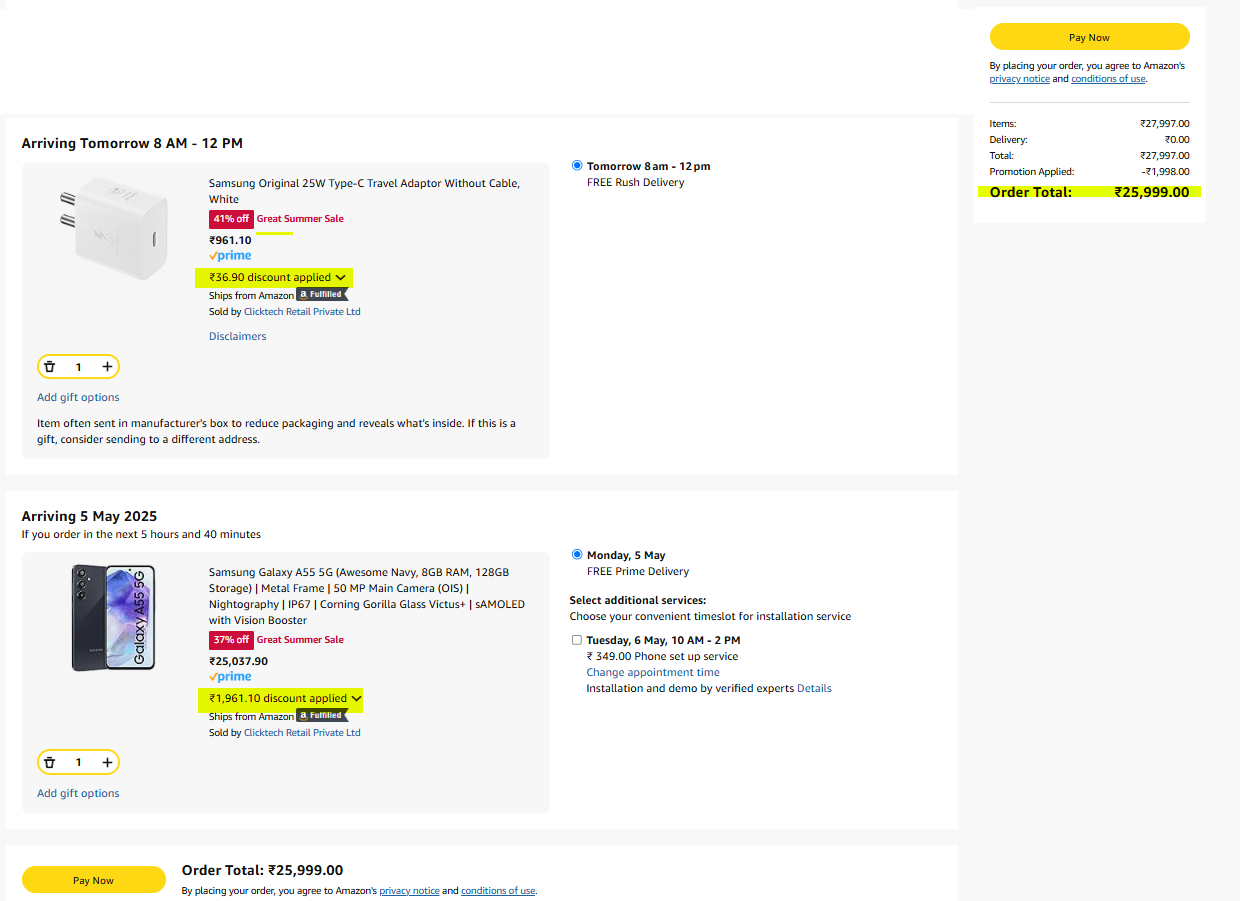Click the prime logo under the ₹961.10 price
Screen dimensions: 1240x901
pyautogui.click(x=230, y=256)
